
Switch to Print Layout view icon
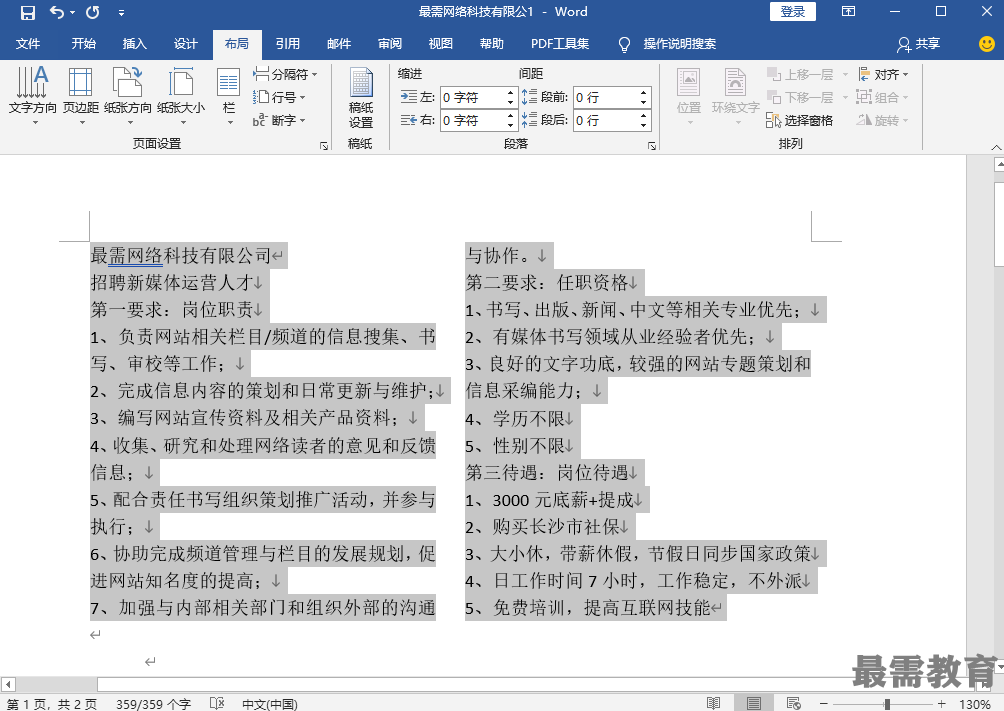tap(754, 703)
